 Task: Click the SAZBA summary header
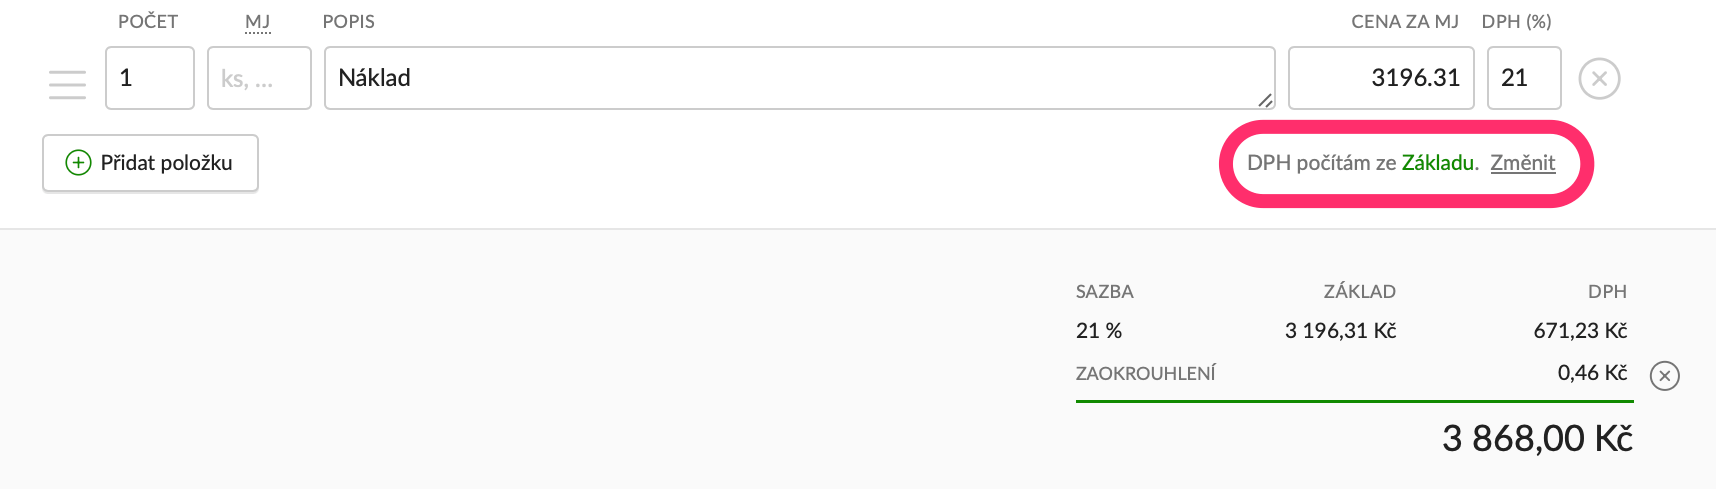pos(1104,292)
